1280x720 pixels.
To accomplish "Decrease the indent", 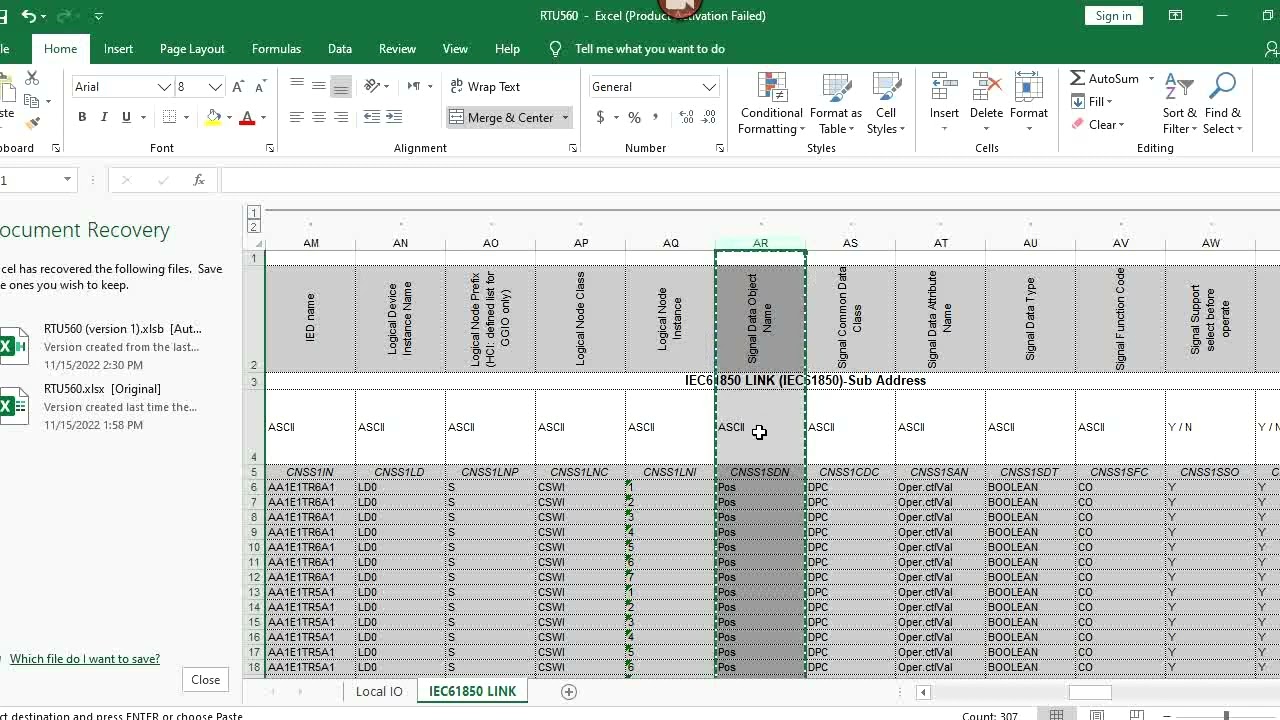I will pos(372,117).
